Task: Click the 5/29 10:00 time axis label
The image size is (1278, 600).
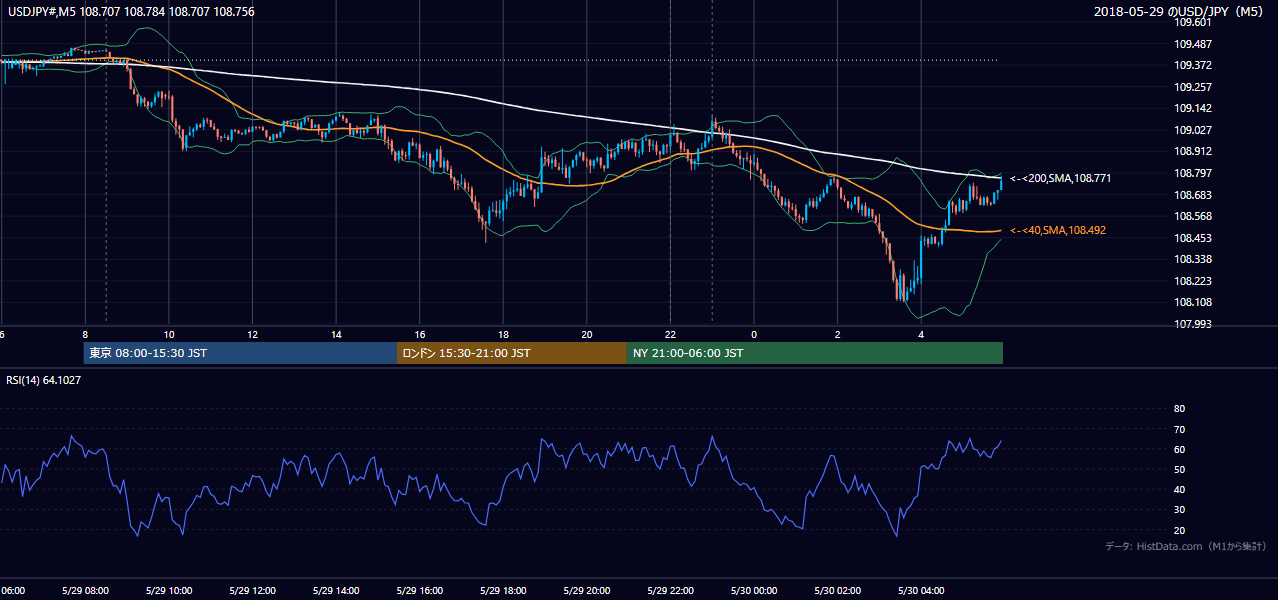Action: tap(169, 590)
